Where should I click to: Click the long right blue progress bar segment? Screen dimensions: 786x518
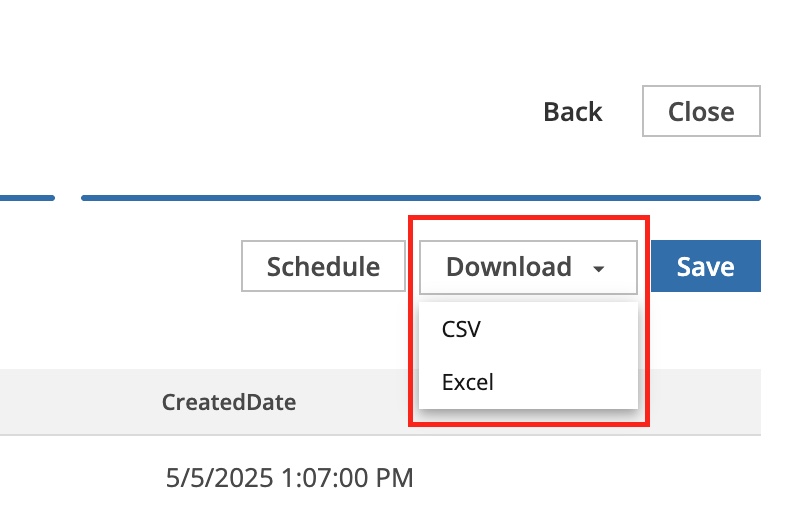click(x=420, y=198)
